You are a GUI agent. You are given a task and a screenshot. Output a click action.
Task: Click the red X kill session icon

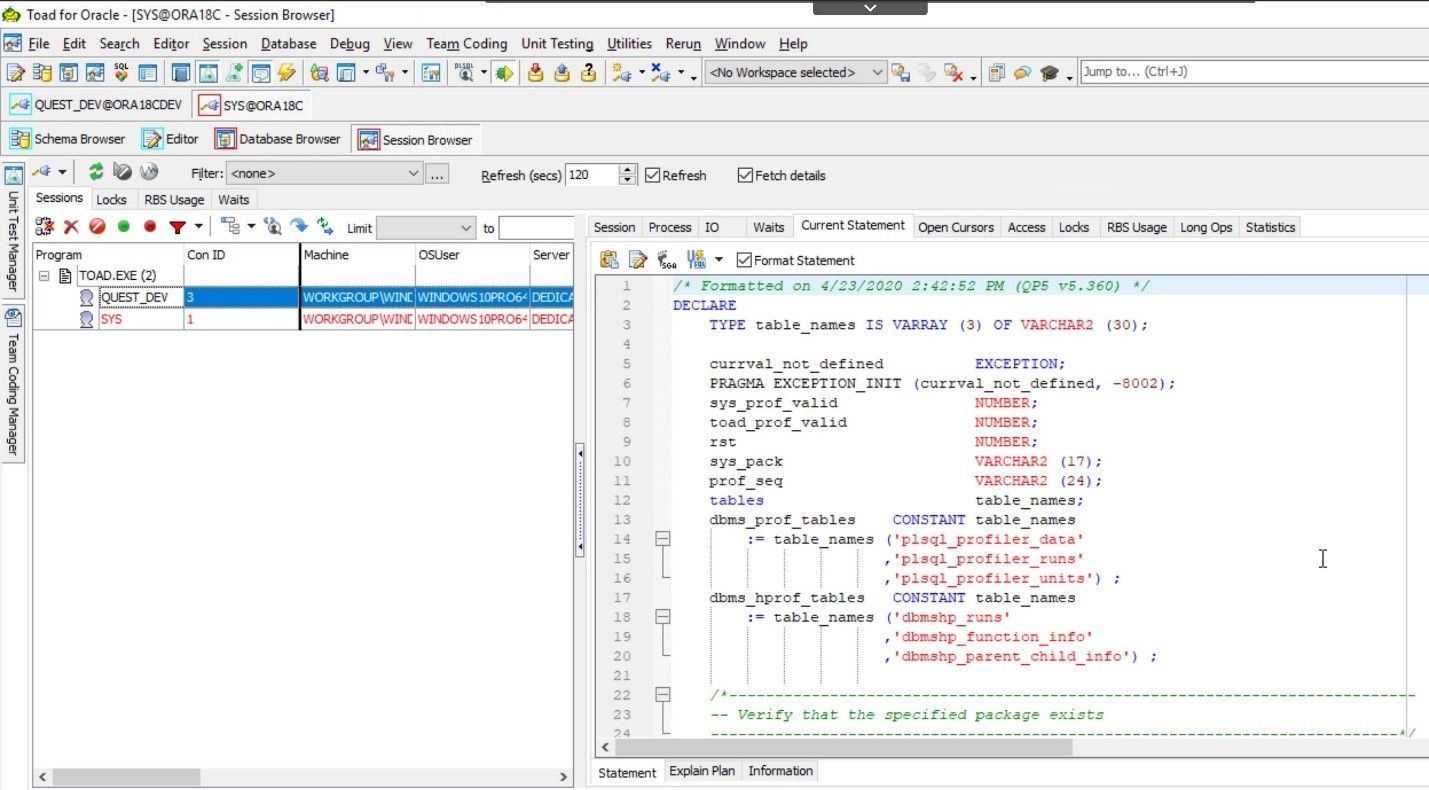pos(71,227)
